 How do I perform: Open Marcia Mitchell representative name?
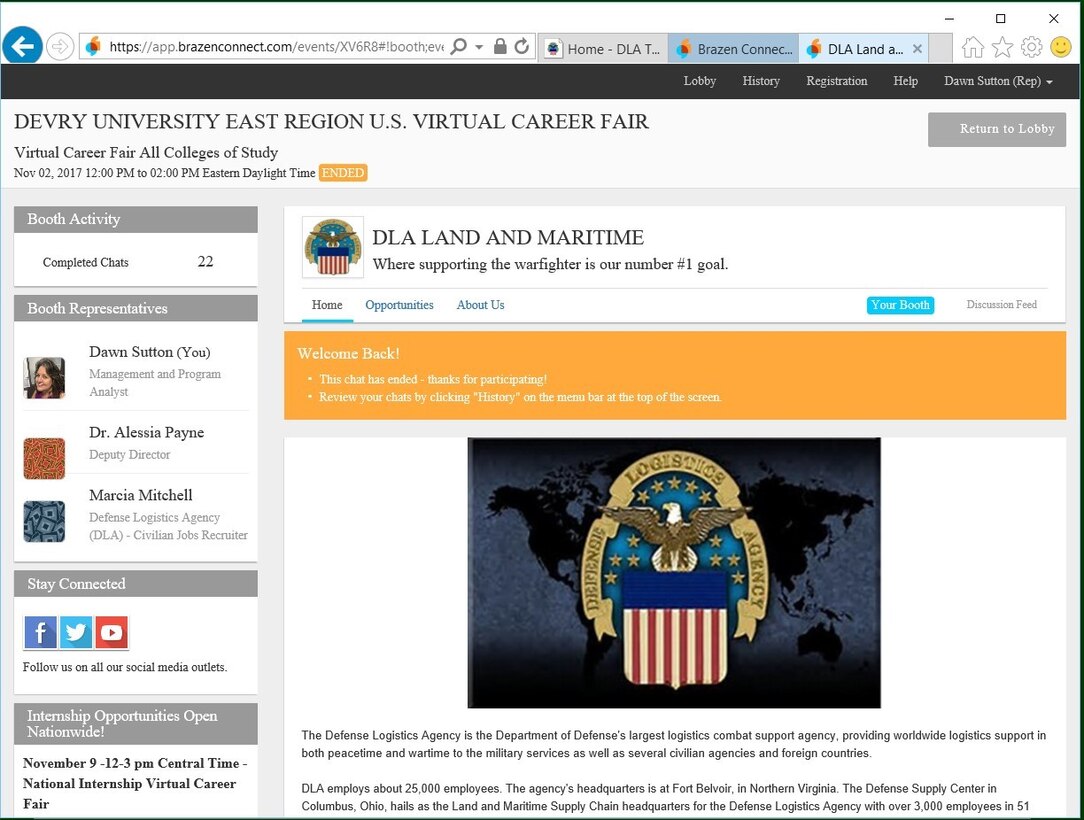[141, 495]
